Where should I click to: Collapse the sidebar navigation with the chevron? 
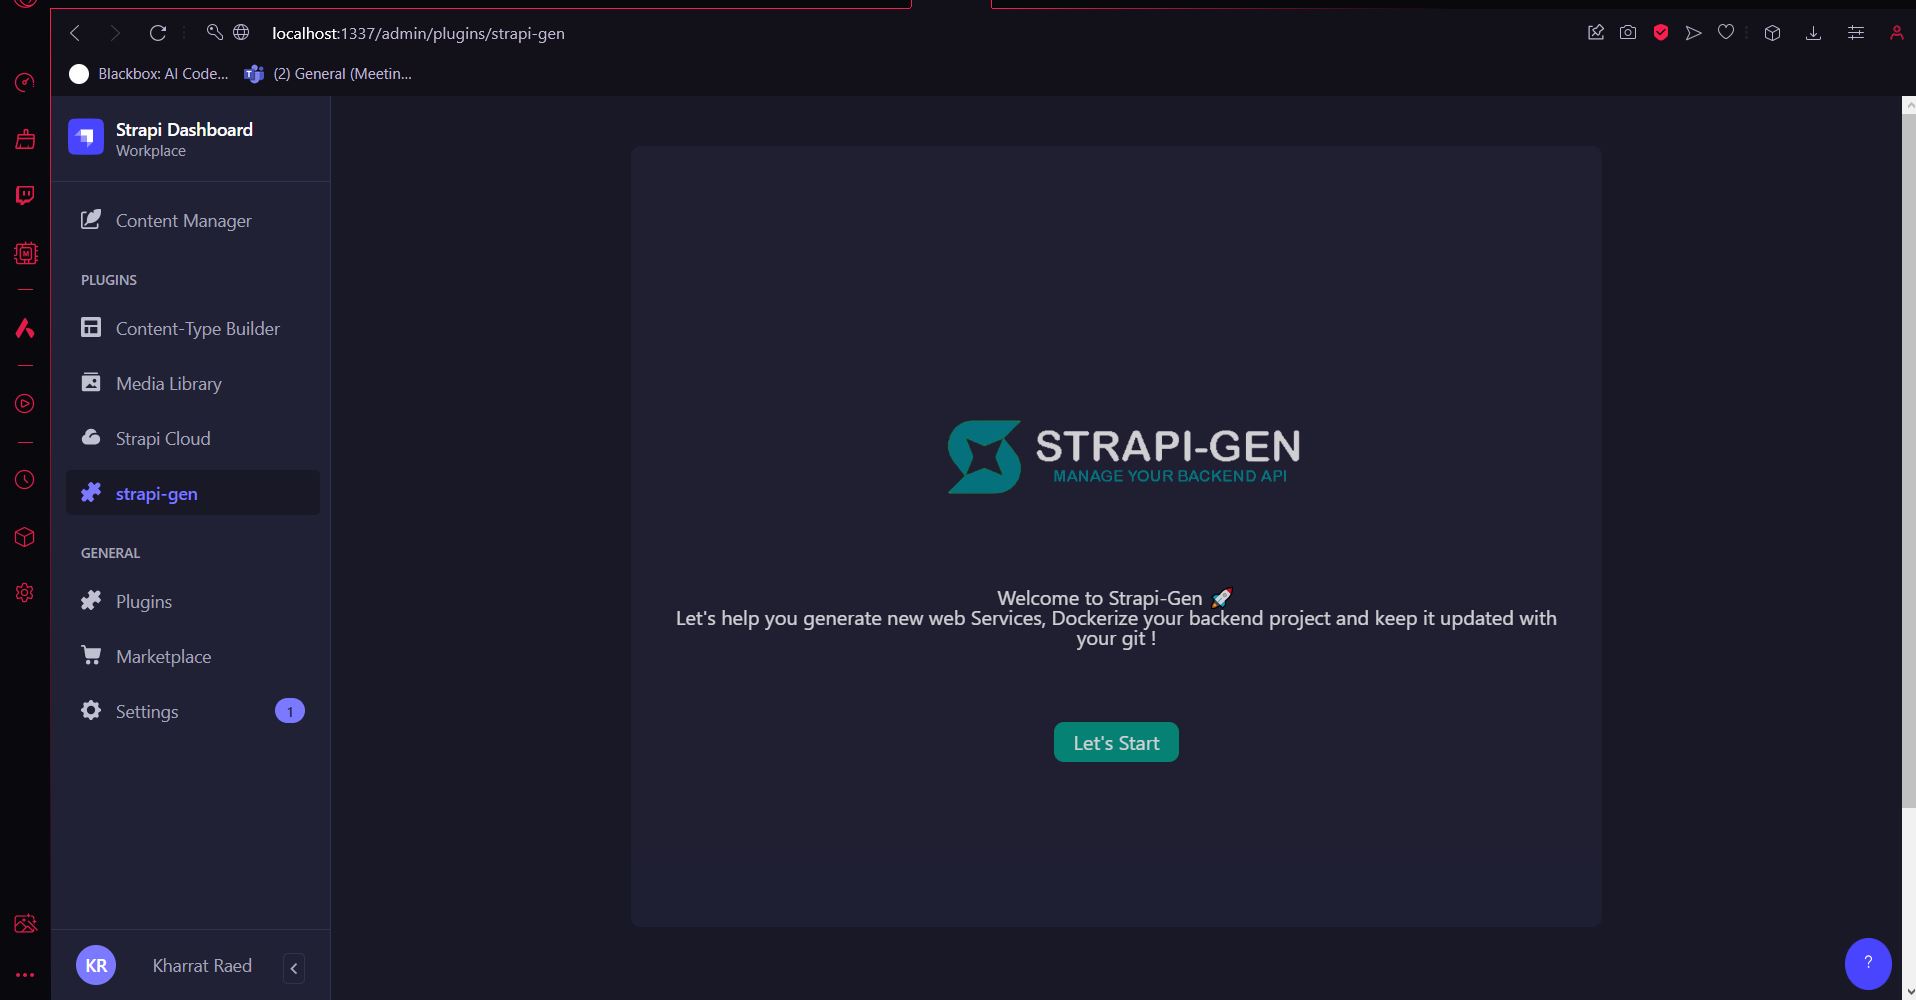[294, 968]
